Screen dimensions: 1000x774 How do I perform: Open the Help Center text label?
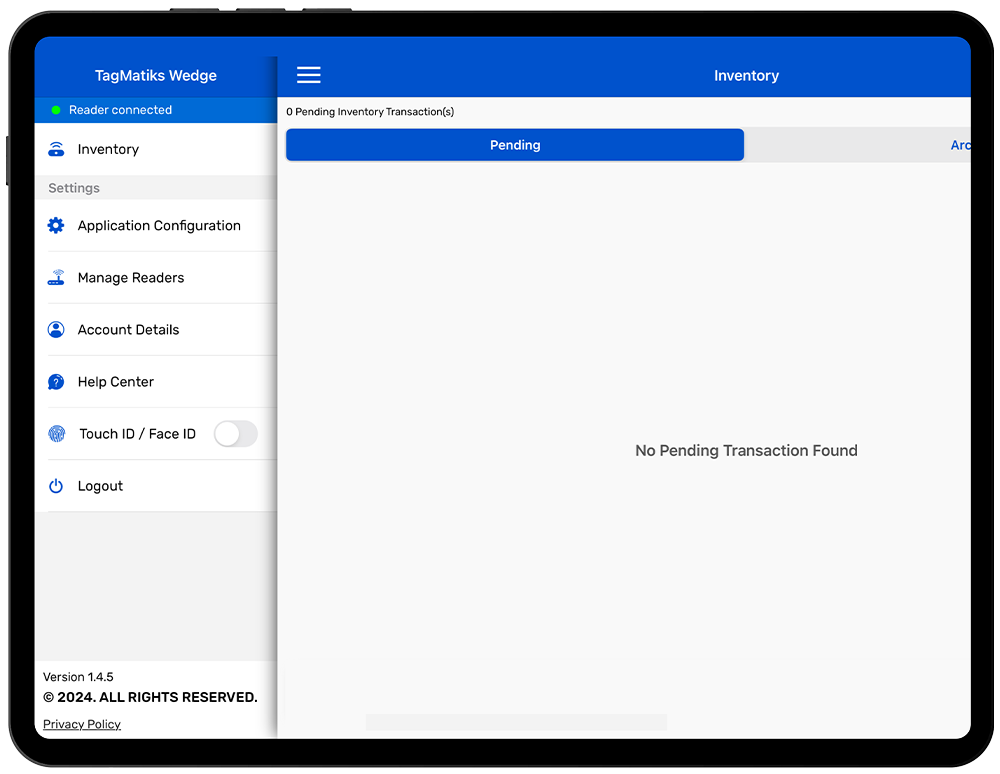(116, 382)
